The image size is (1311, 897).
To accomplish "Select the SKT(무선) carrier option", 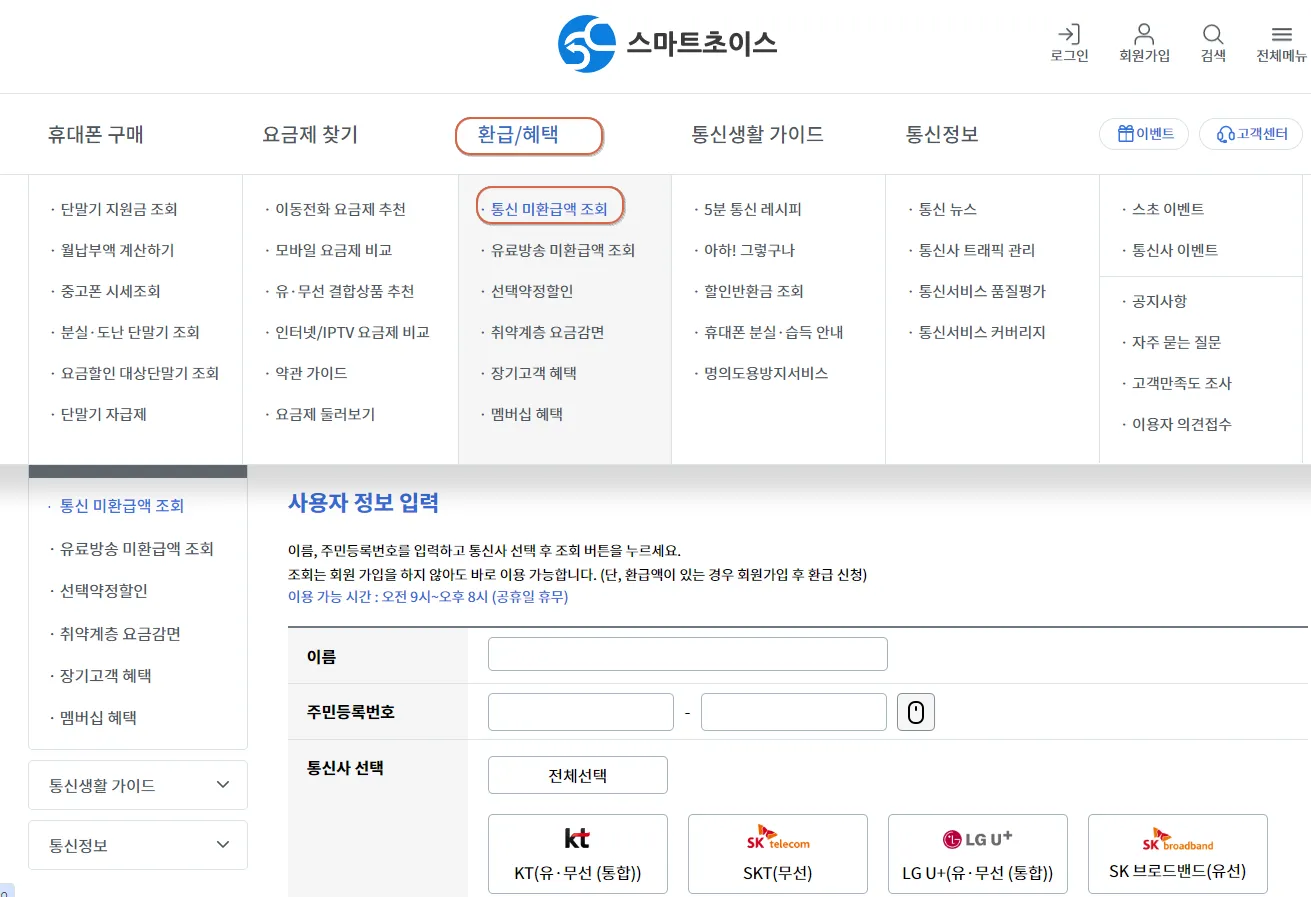I will click(777, 853).
